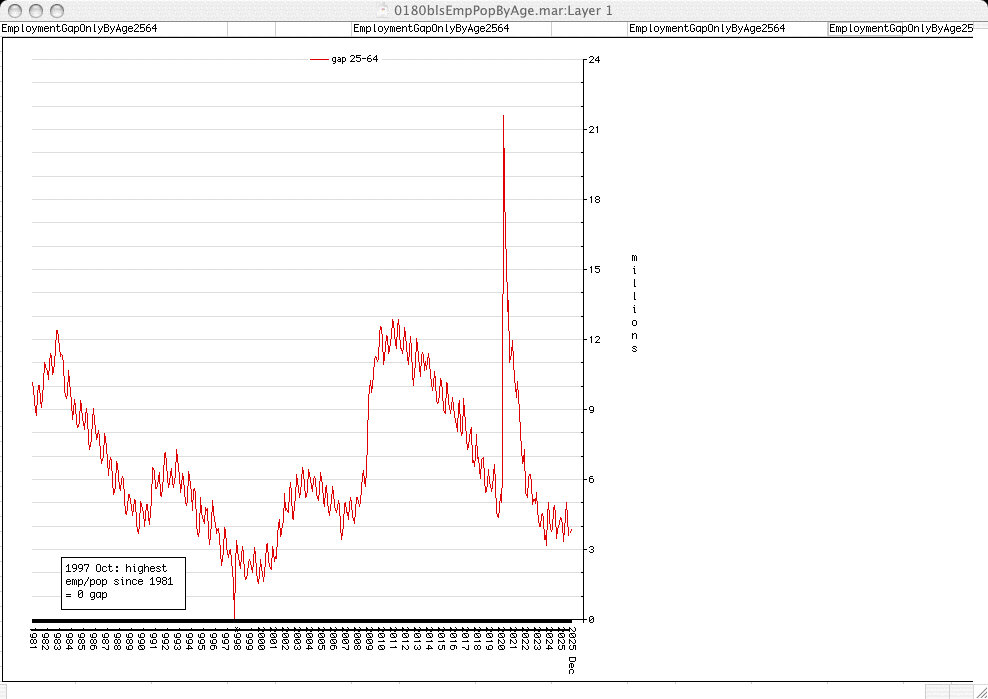
Task: Close the 0180blsEmpPopByAge.mar window
Action: 13,10
